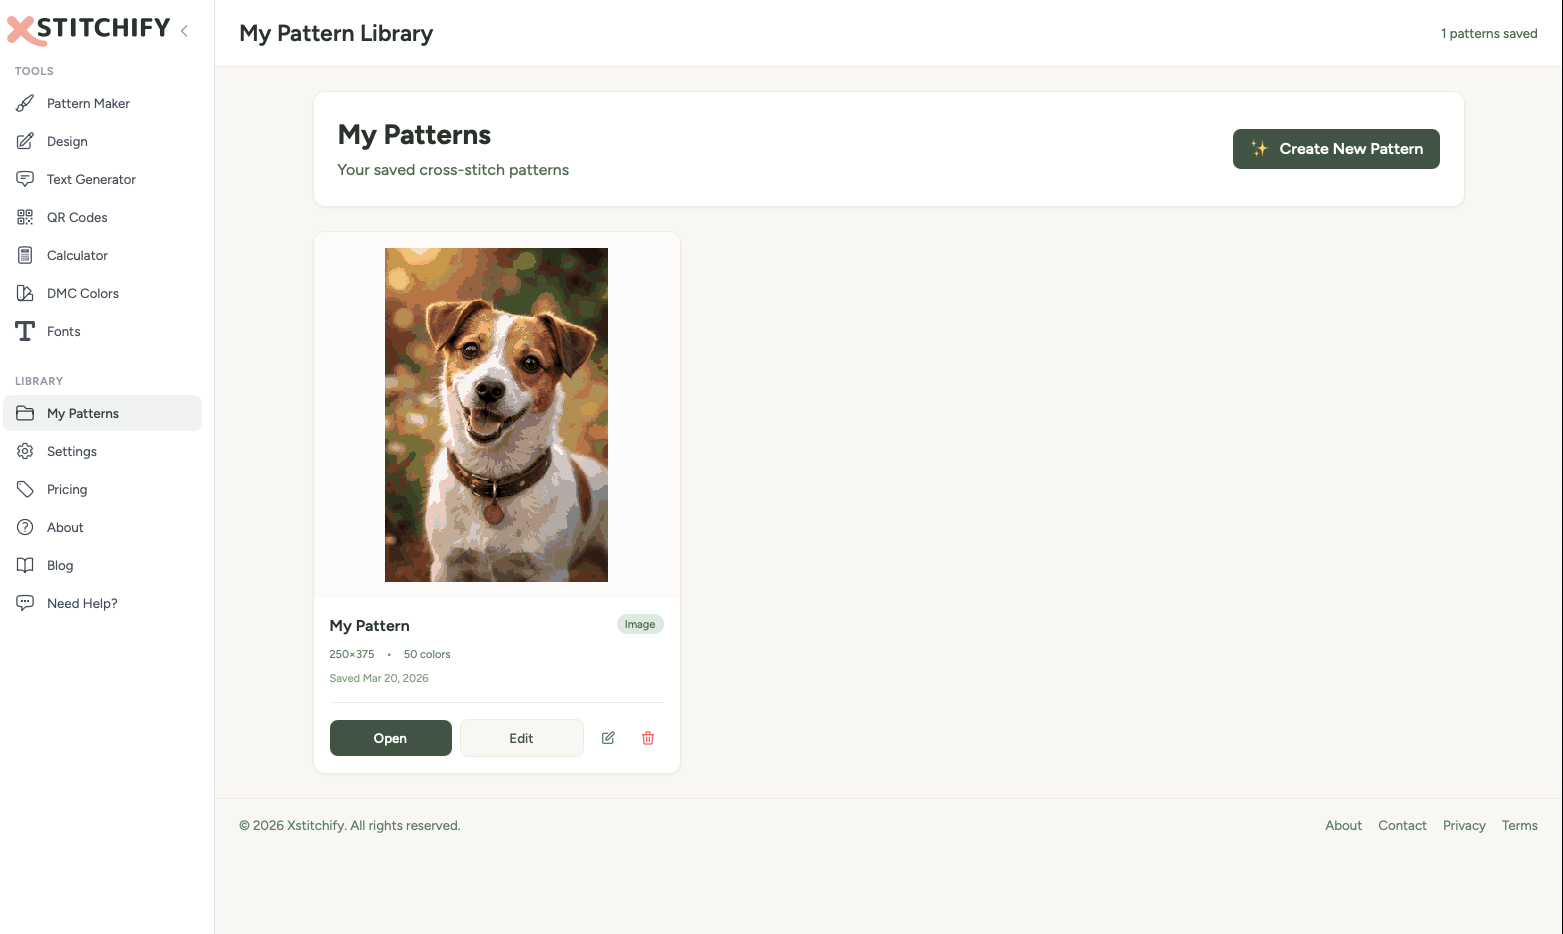Select the Pattern Maker tool
1563x934 pixels.
[88, 103]
